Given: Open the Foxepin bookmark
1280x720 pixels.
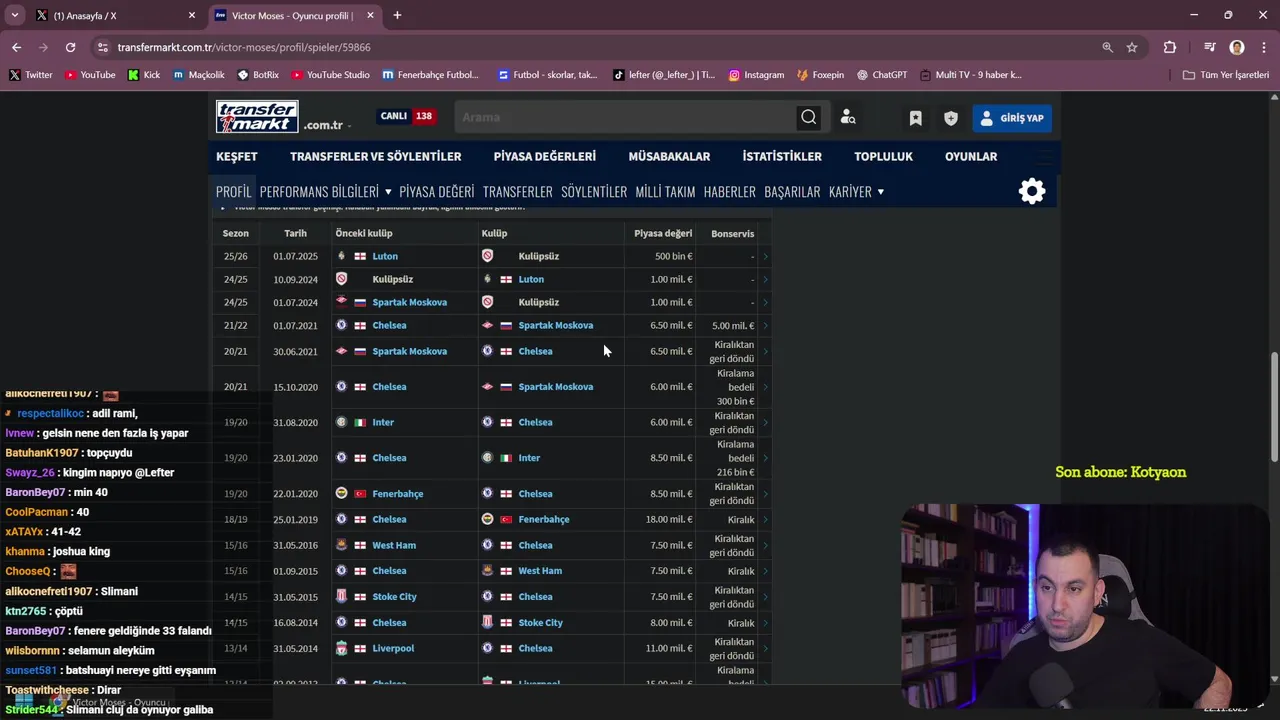Looking at the screenshot, I should click(820, 75).
